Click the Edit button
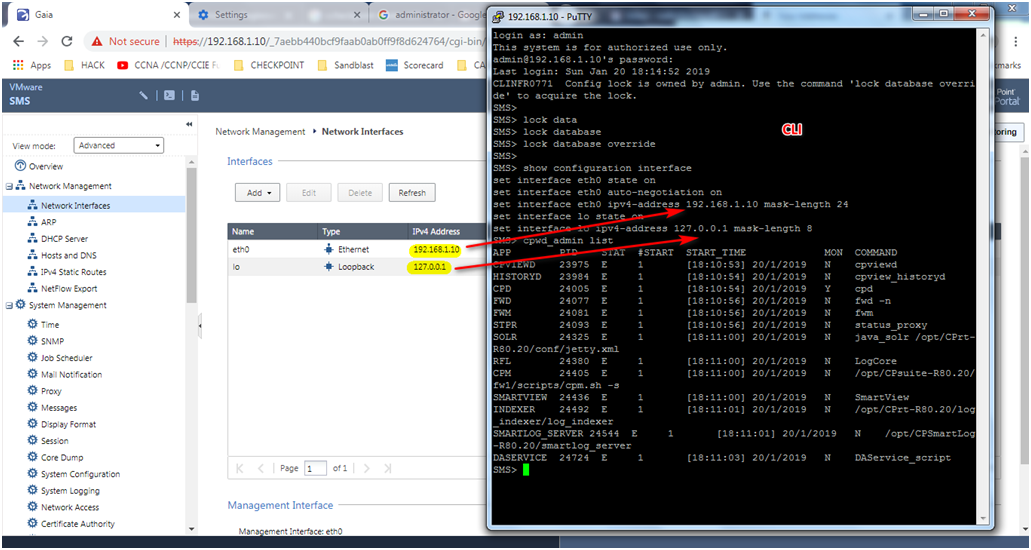Screen dimensions: 1031x550 (x=309, y=193)
